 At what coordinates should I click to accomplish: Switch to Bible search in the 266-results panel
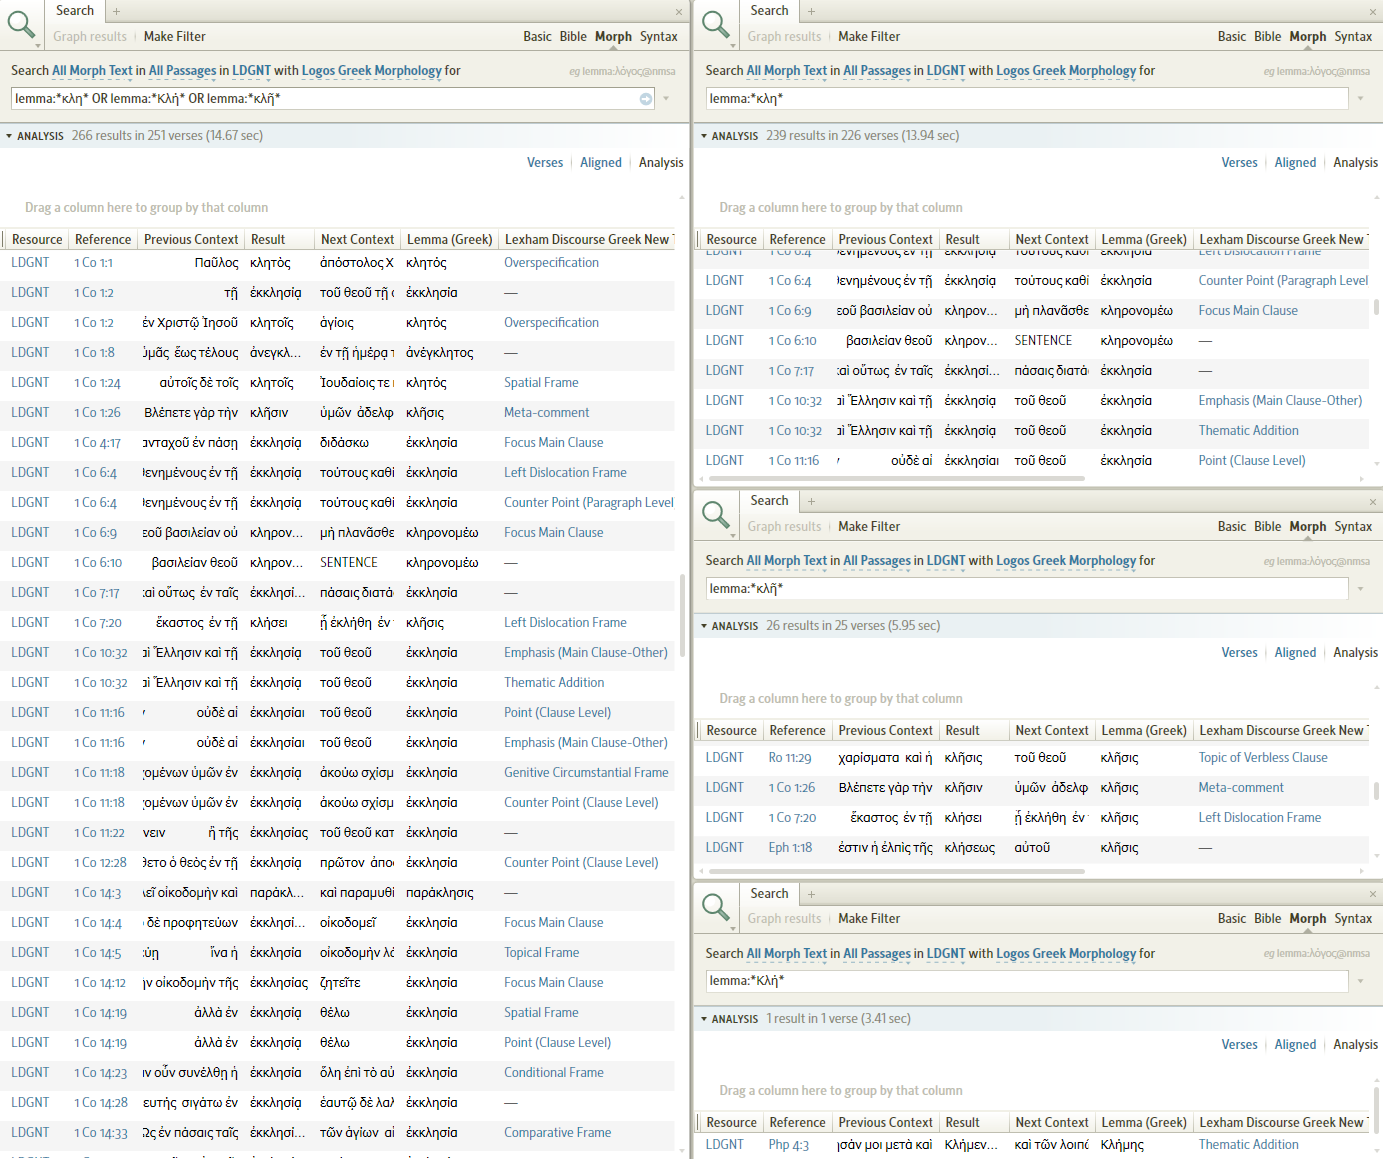[x=573, y=37]
